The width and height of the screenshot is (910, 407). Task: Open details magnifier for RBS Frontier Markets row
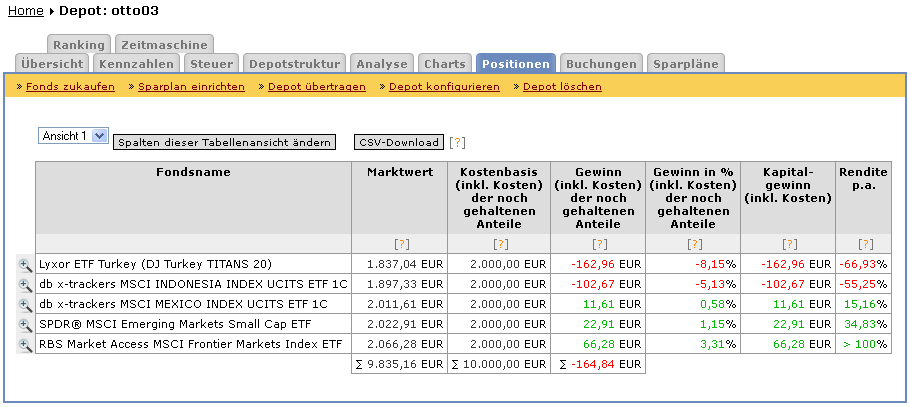click(25, 344)
